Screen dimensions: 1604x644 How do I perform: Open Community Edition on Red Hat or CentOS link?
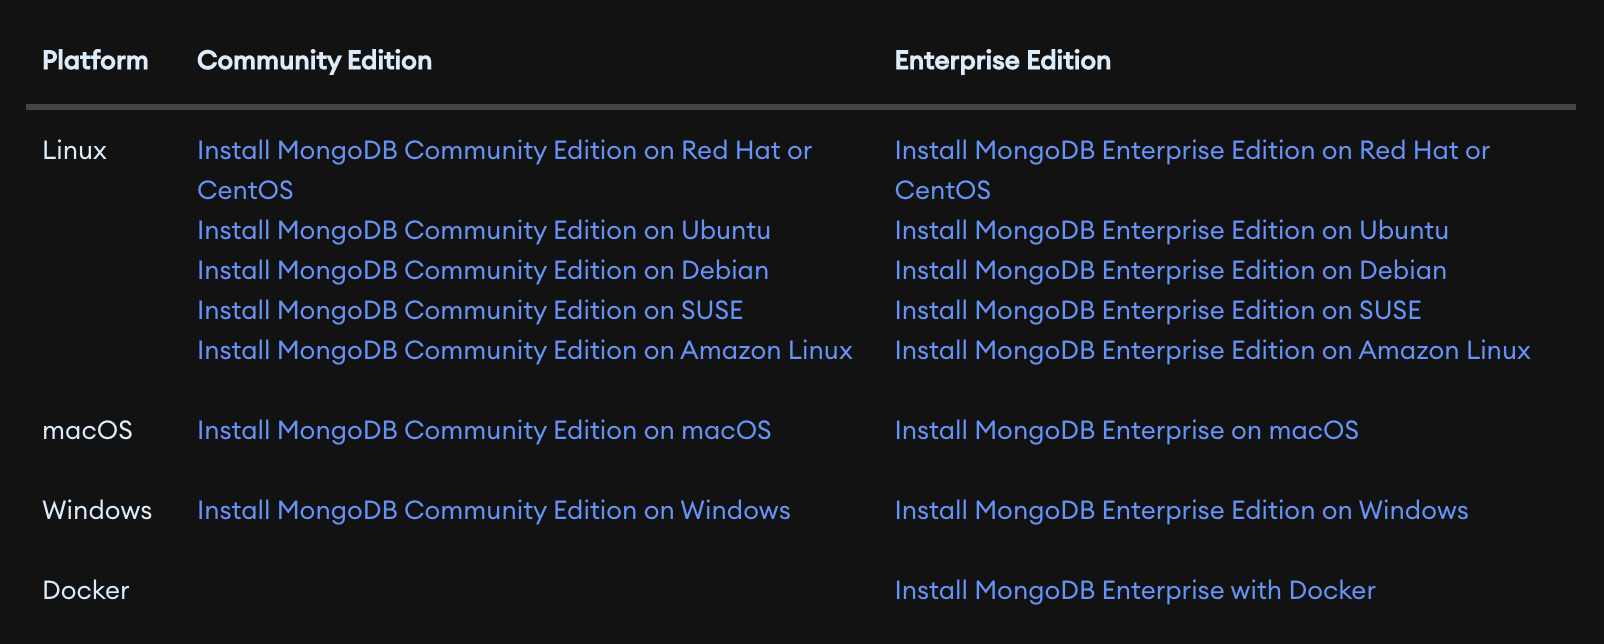coord(504,151)
